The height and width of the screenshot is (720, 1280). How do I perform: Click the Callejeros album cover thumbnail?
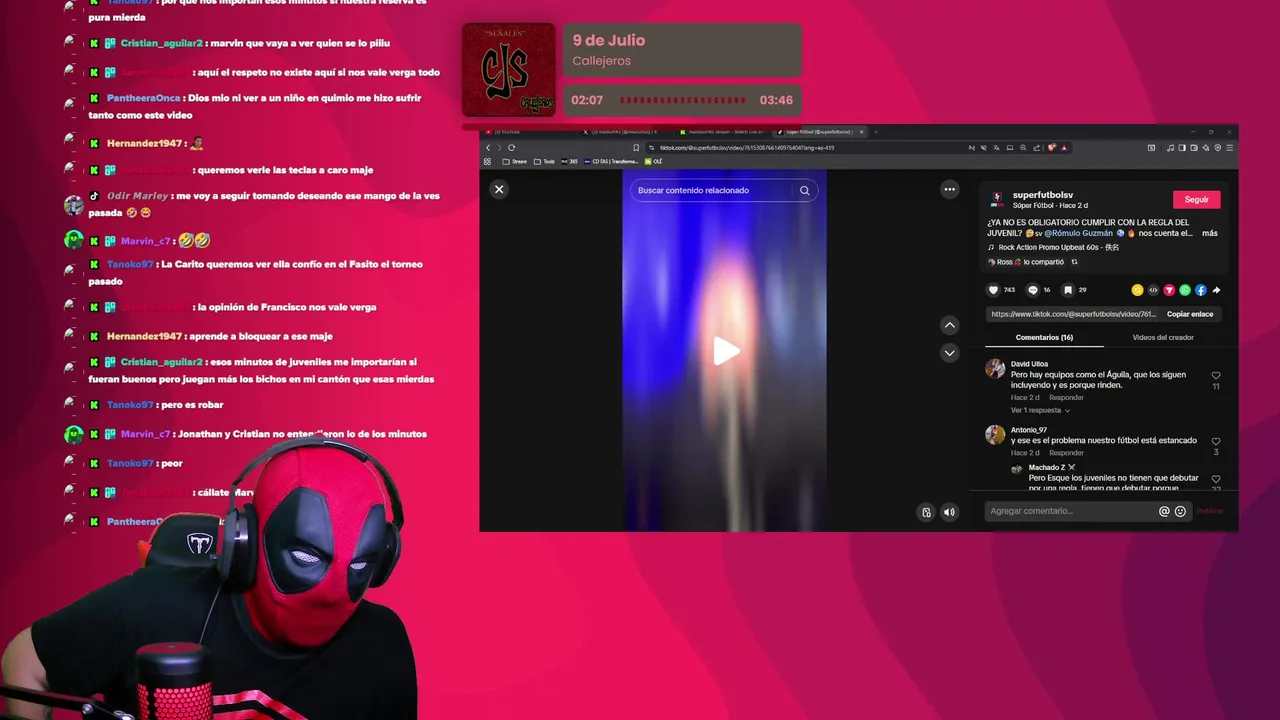coord(508,70)
